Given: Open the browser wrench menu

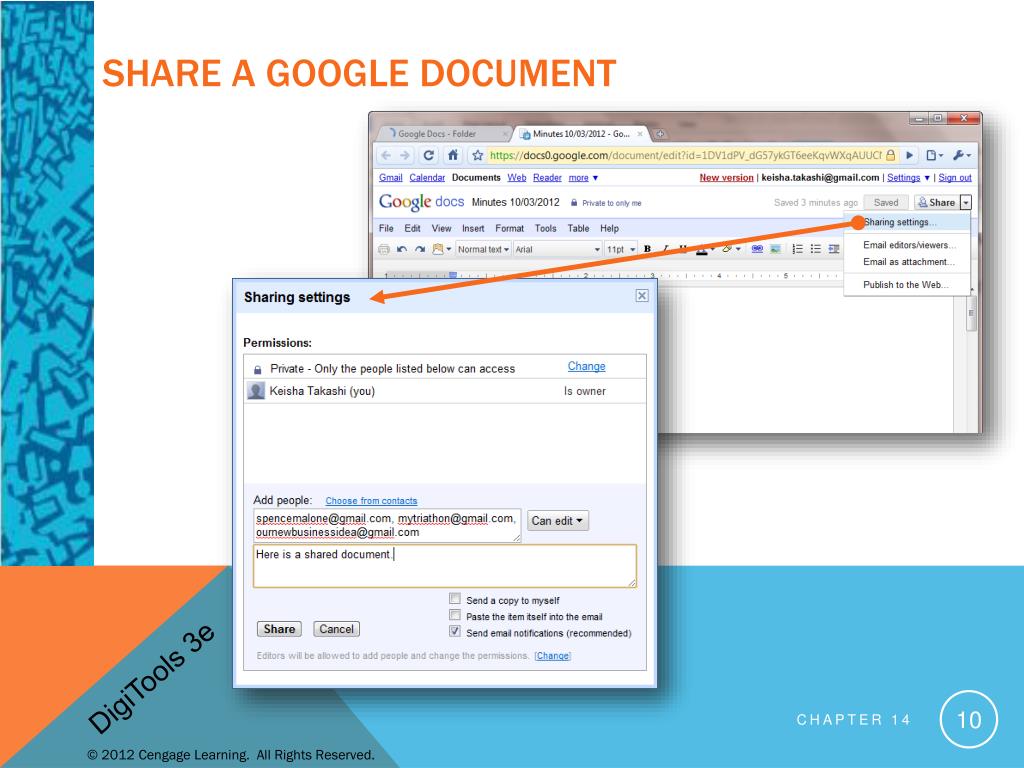Looking at the screenshot, I should 962,155.
